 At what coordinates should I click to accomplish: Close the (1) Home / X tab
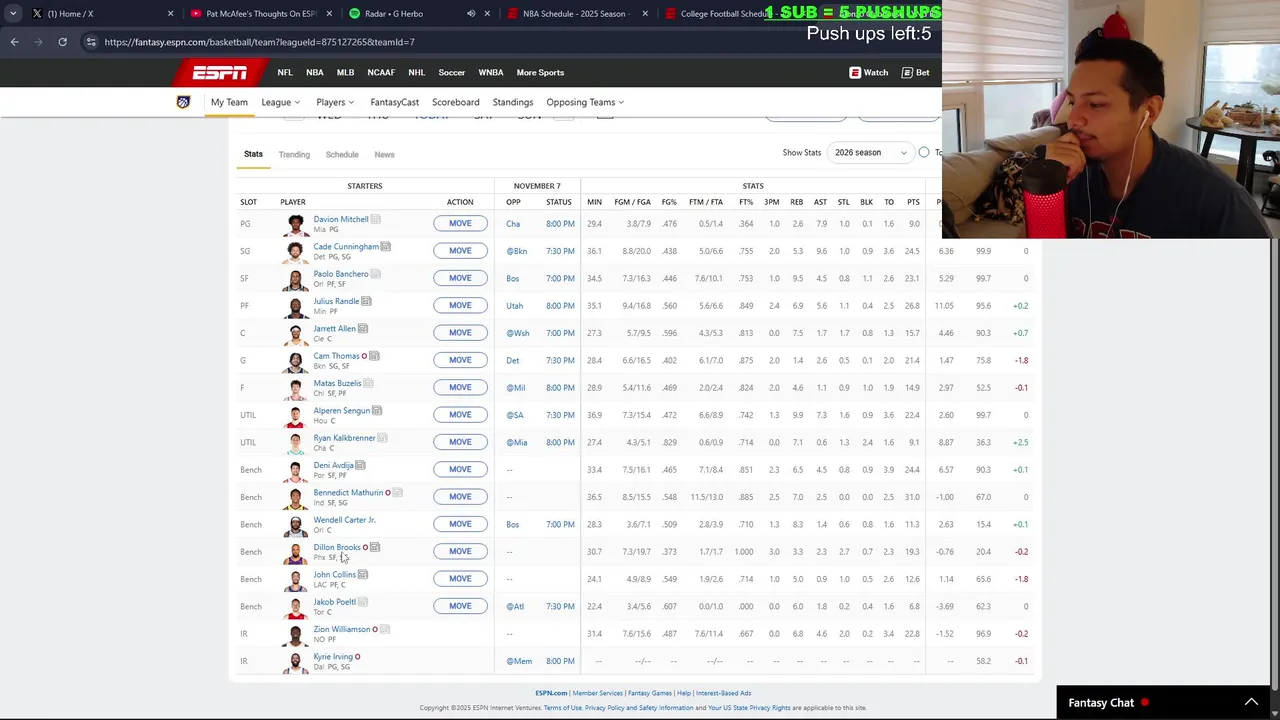[x=170, y=14]
